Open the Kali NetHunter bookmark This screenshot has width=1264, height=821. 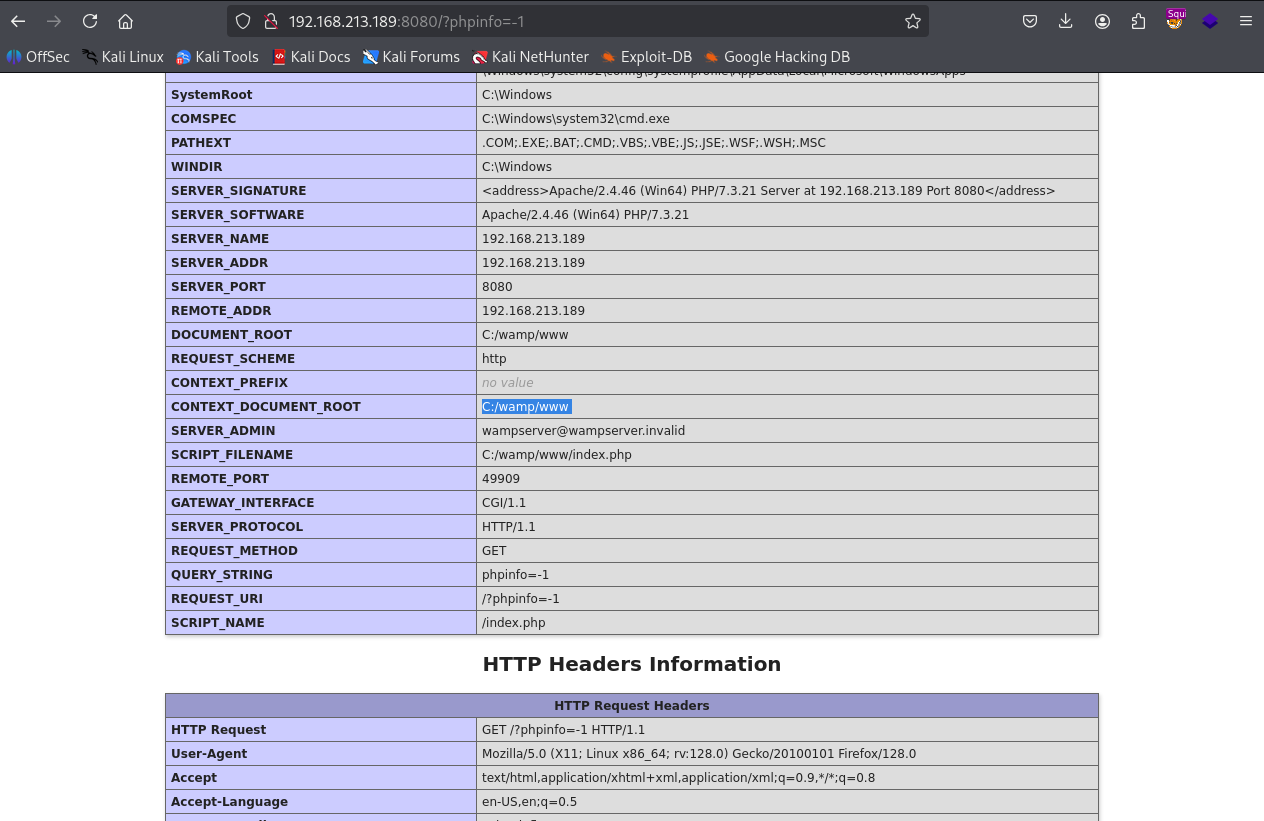coord(530,57)
